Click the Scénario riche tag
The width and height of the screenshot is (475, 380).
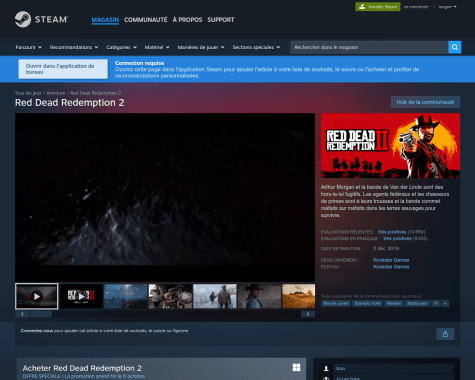click(x=367, y=303)
